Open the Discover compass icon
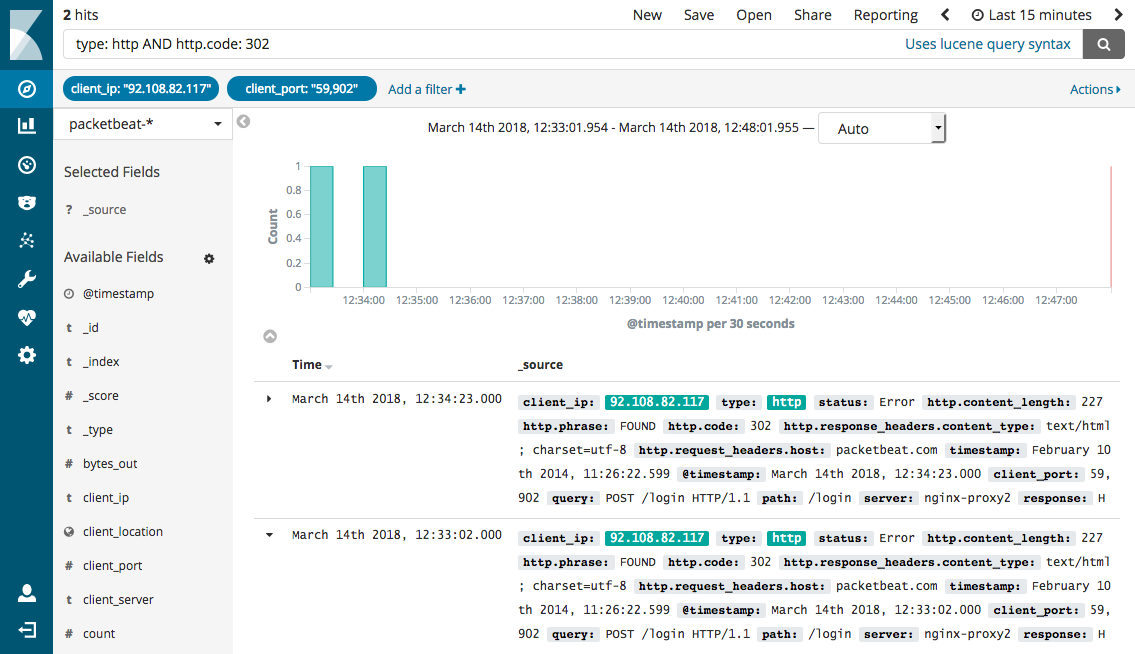The width and height of the screenshot is (1135, 654). point(26,88)
